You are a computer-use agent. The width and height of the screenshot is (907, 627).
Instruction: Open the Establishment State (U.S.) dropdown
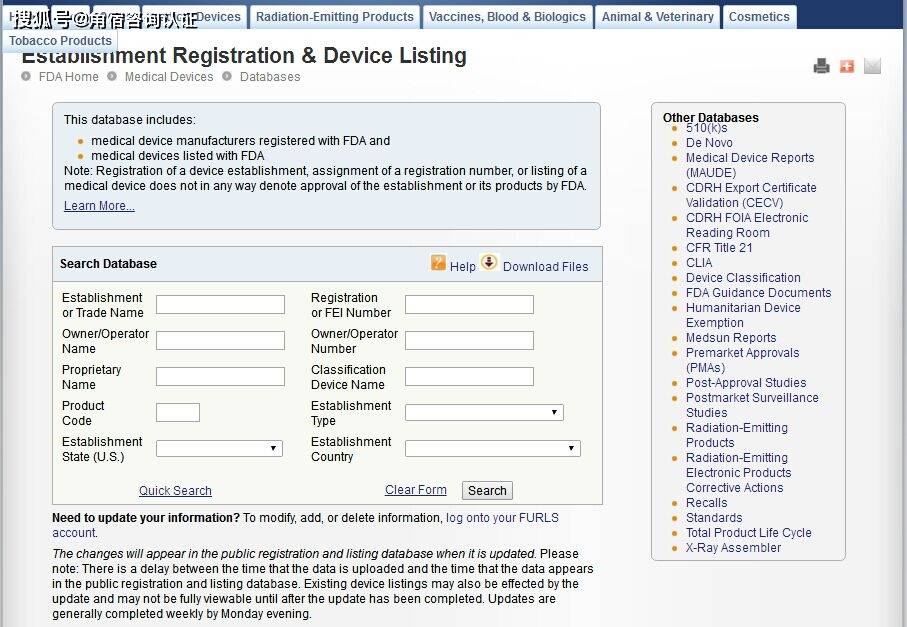pyautogui.click(x=219, y=449)
